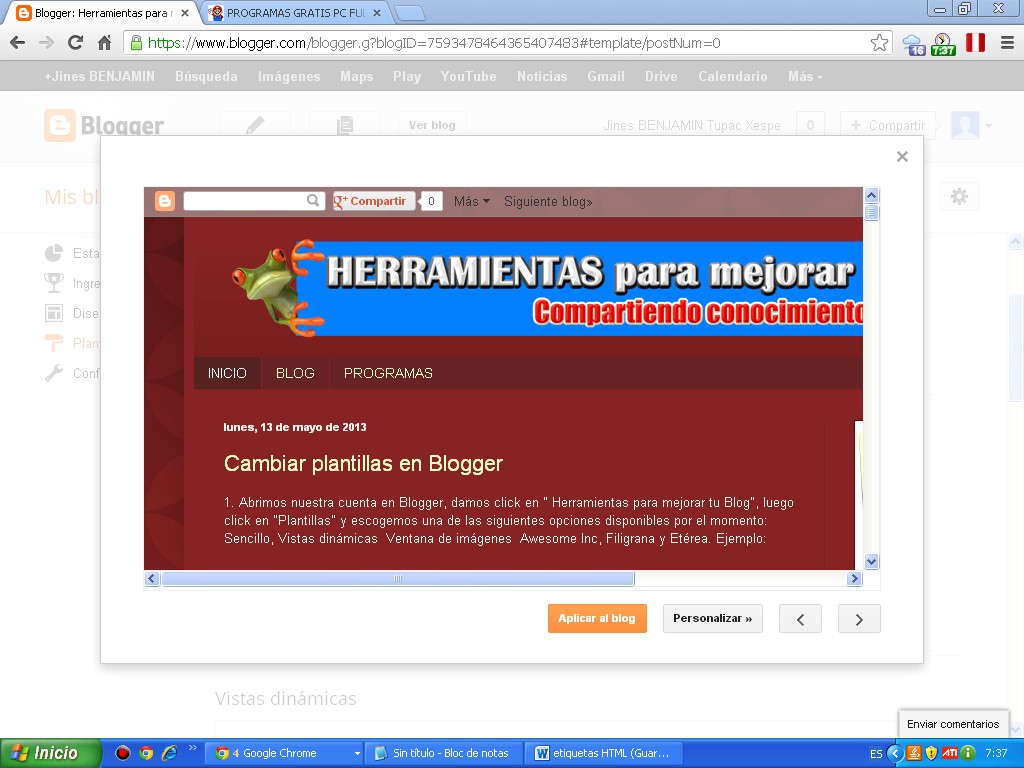
Task: Open Noticias in Google bar
Action: pyautogui.click(x=542, y=76)
